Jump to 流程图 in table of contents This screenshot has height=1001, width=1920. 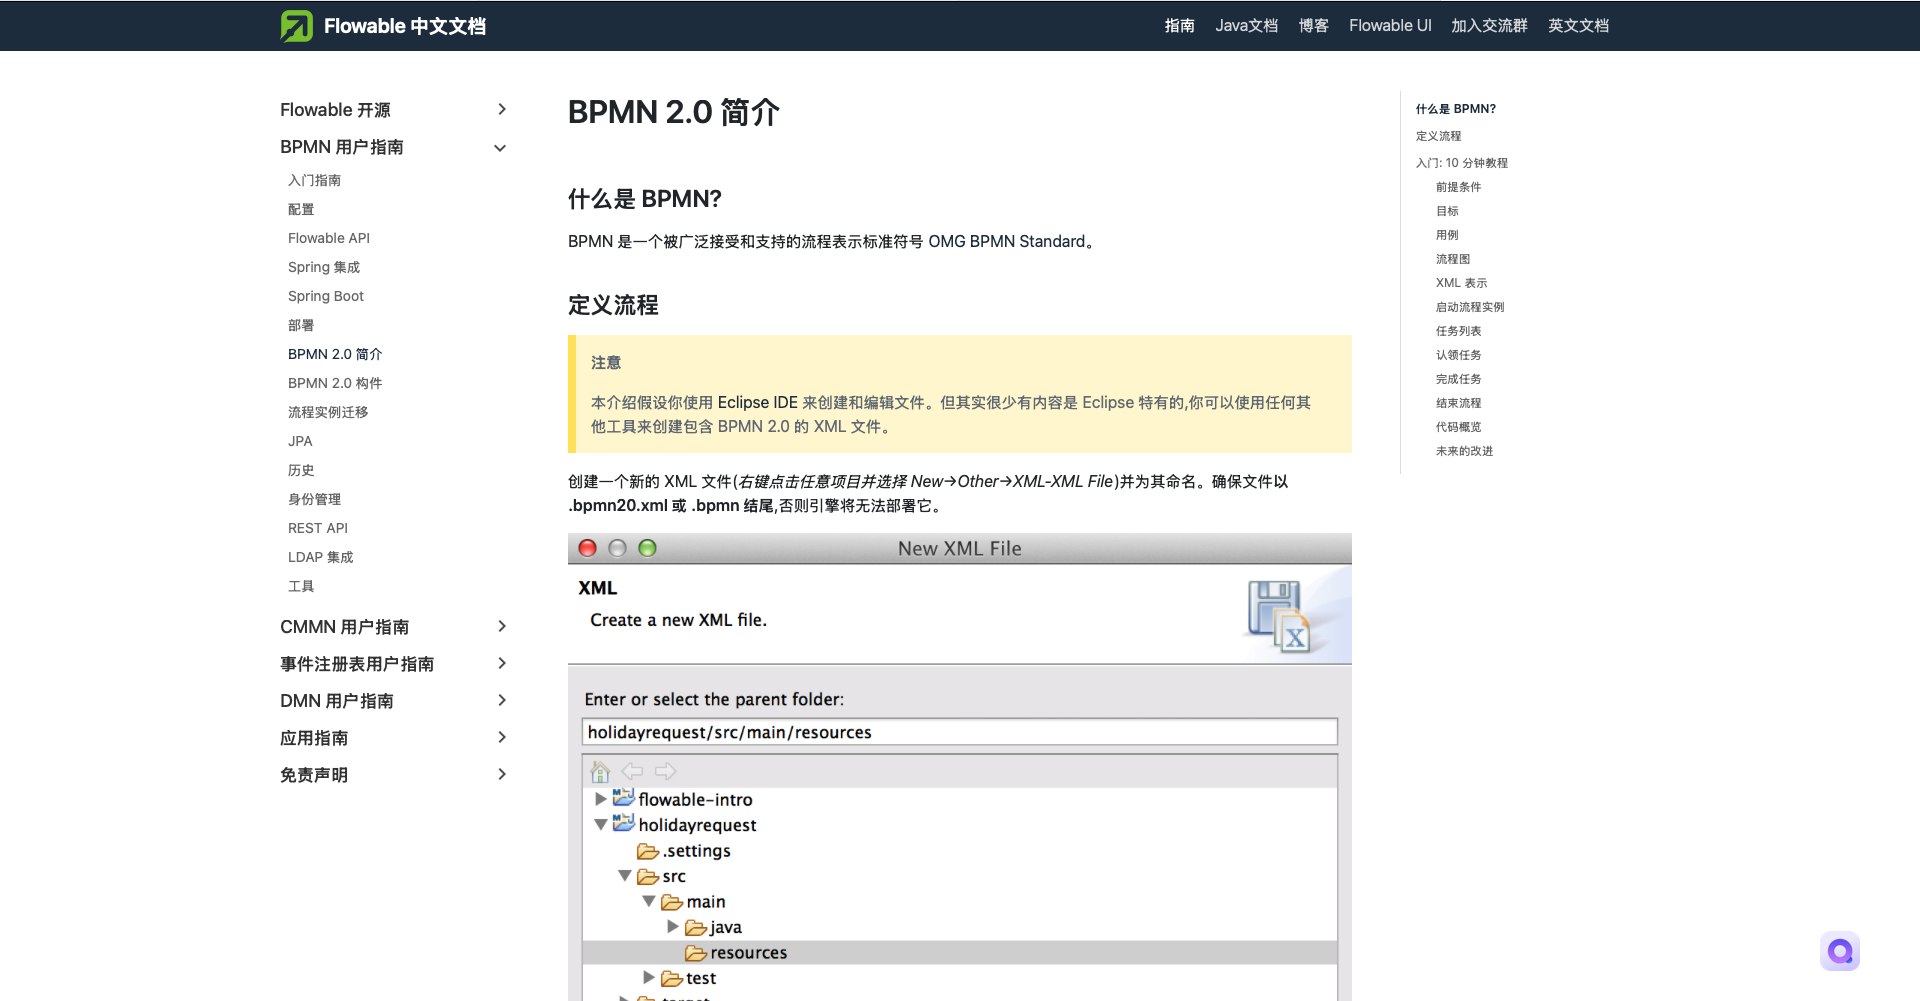tap(1453, 259)
